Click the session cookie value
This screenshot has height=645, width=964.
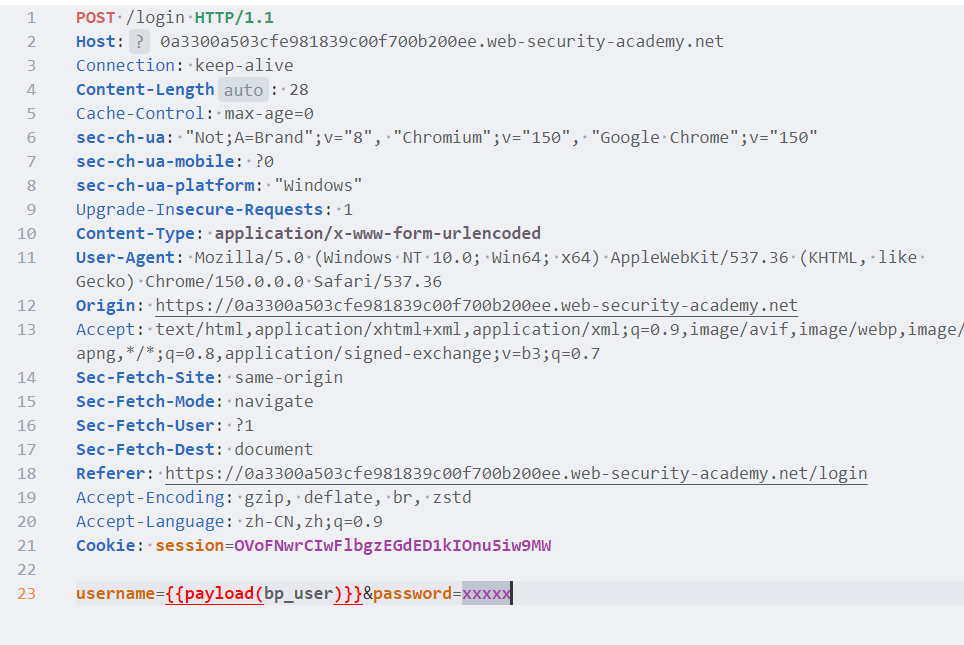[x=393, y=545]
